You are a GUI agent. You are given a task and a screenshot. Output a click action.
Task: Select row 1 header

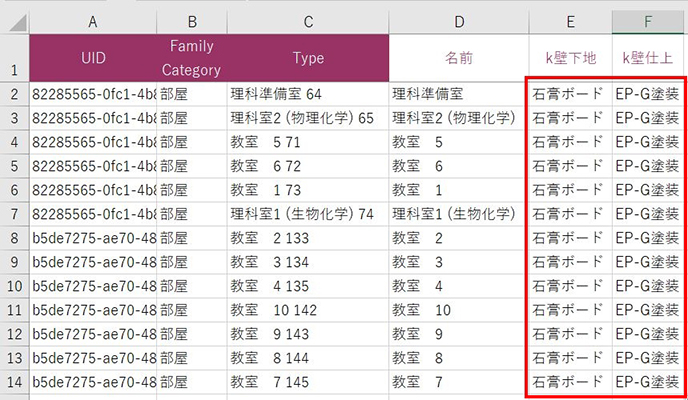[x=14, y=58]
